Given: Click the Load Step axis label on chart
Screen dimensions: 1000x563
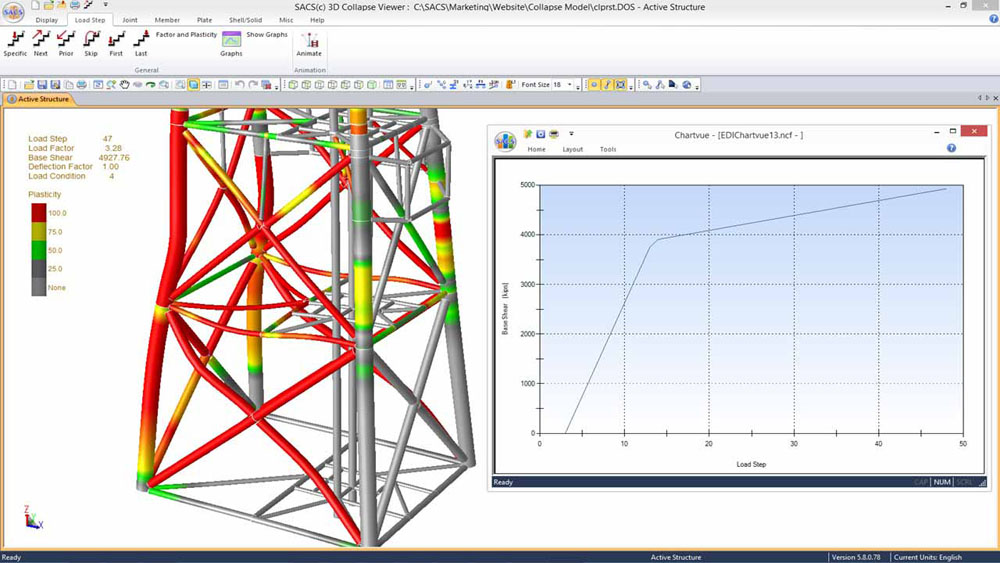Looking at the screenshot, I should pyautogui.click(x=751, y=464).
